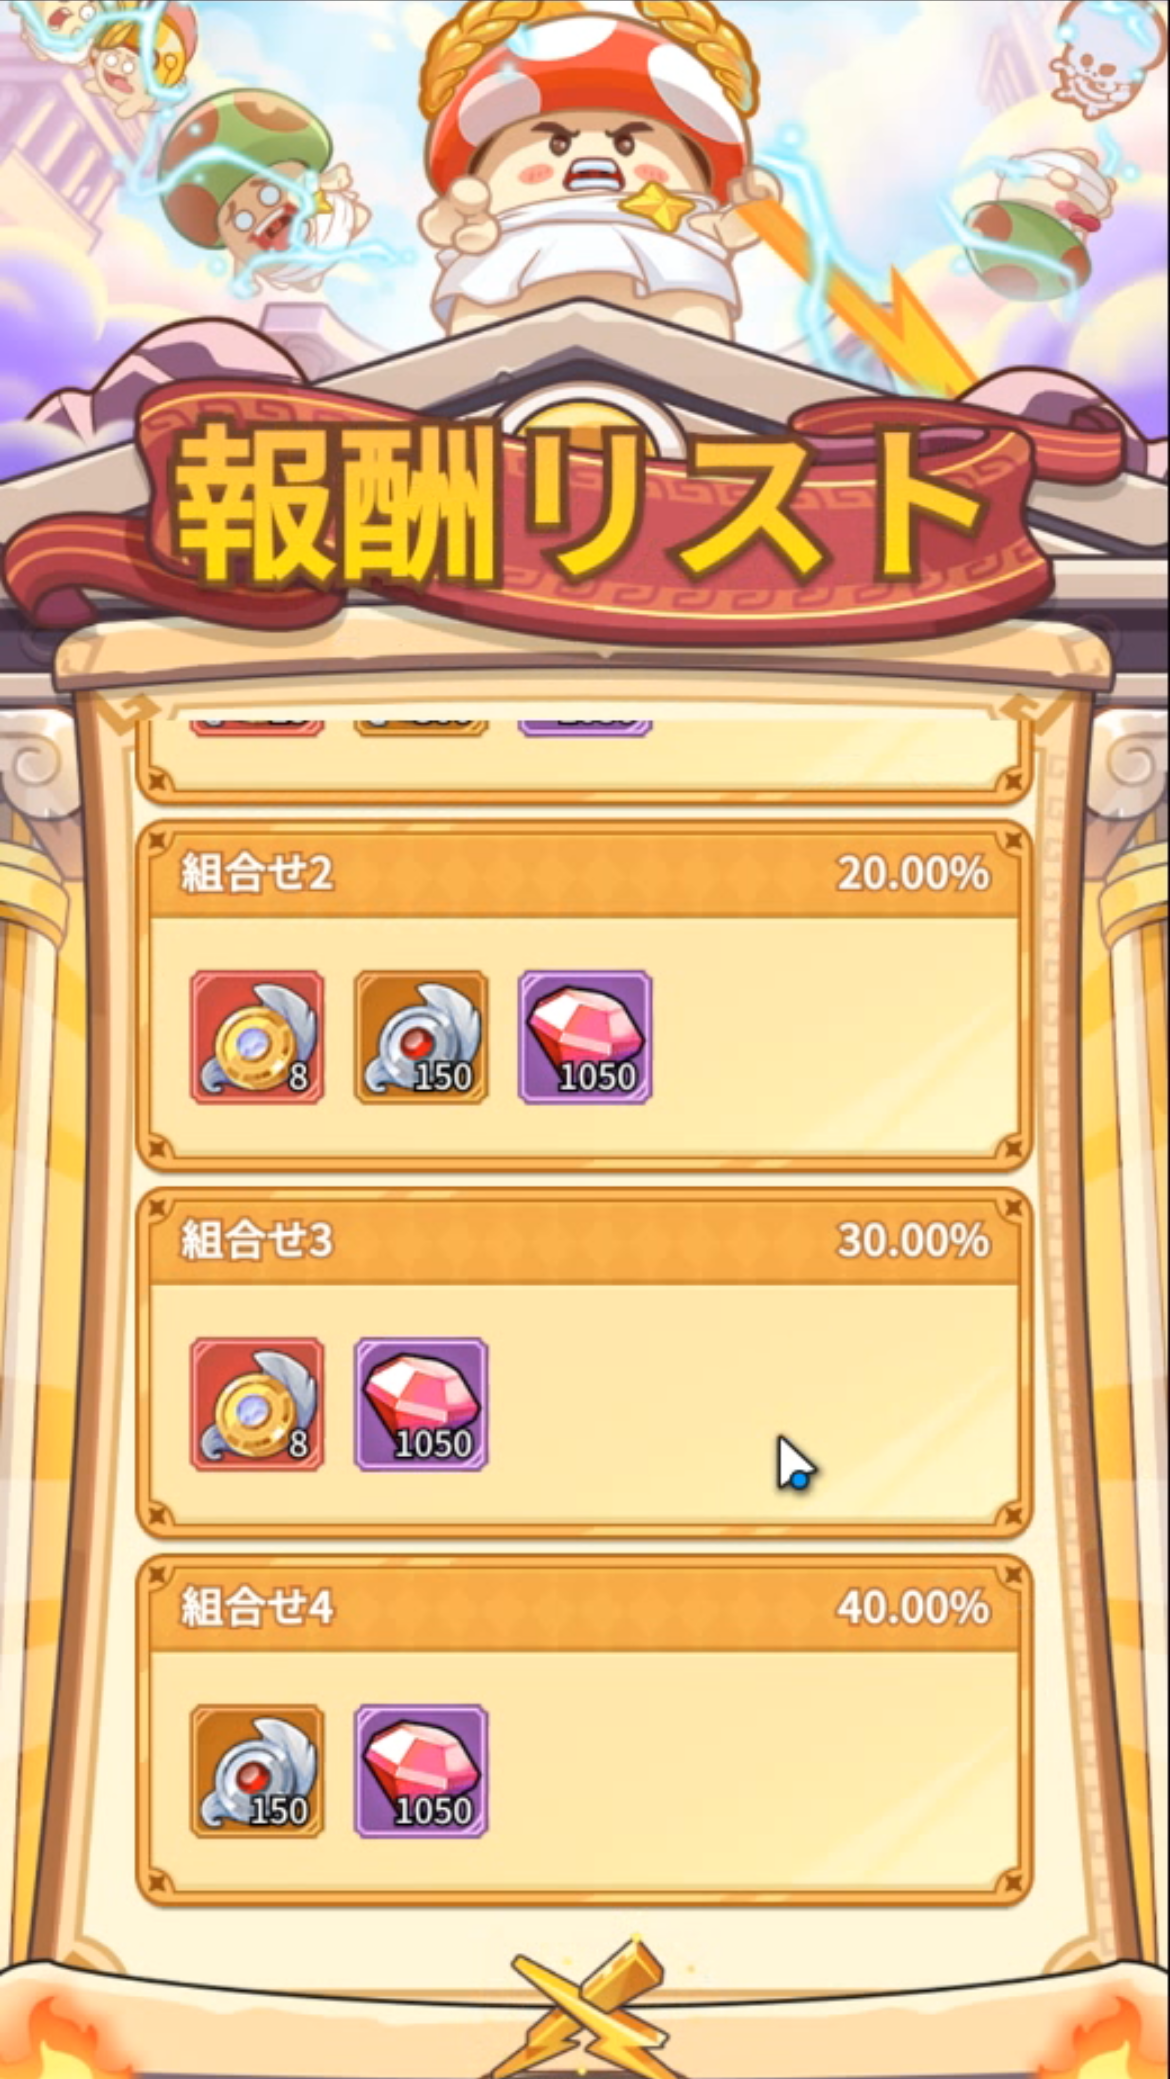Screen dimensions: 1170x2079
Task: Tap the crossed lightning bolts emblem at bottom
Action: point(590,2010)
